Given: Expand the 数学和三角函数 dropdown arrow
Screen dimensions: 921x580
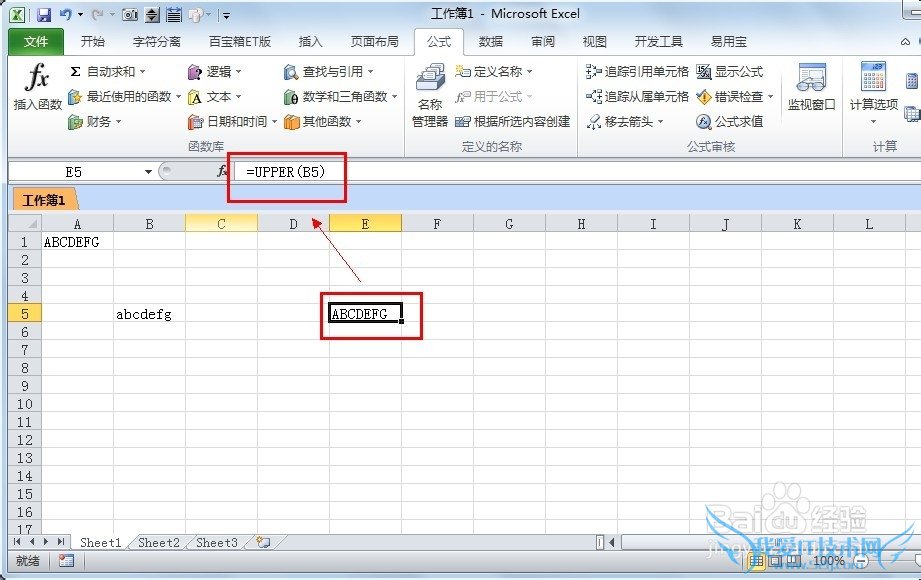Looking at the screenshot, I should click(x=394, y=96).
